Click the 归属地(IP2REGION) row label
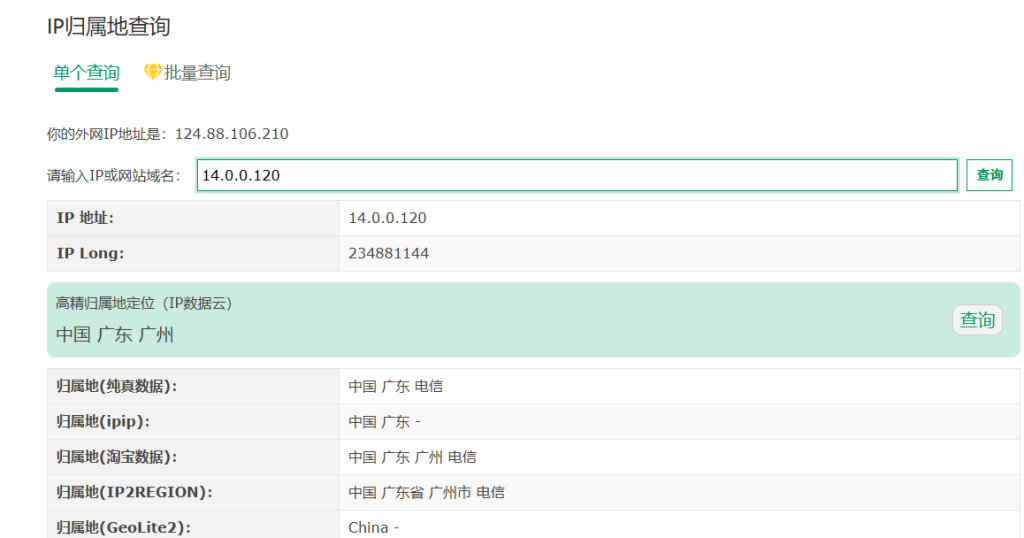This screenshot has height=538, width=1024. [134, 493]
